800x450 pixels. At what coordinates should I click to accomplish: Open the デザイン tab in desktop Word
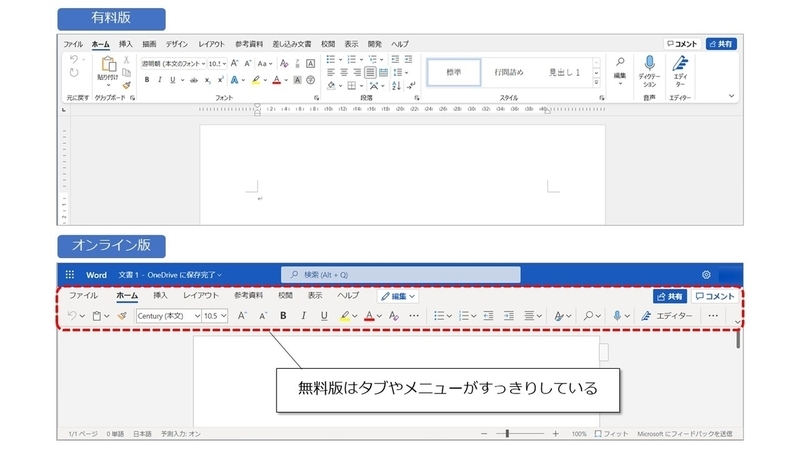click(x=177, y=44)
